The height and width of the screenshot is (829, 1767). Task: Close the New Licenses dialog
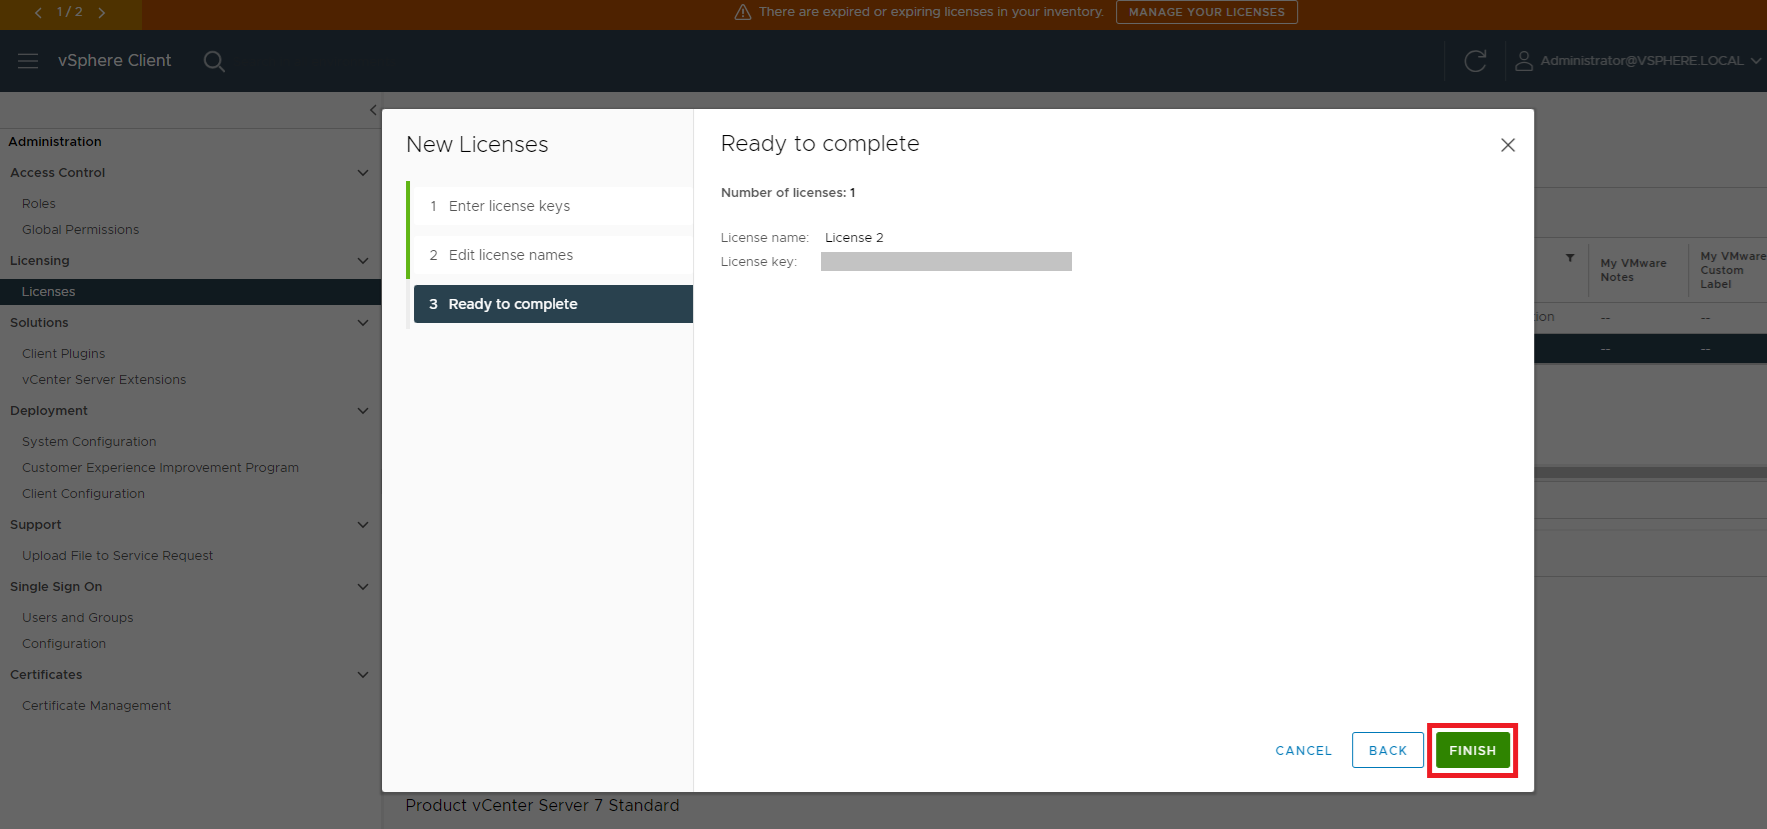point(1507,145)
